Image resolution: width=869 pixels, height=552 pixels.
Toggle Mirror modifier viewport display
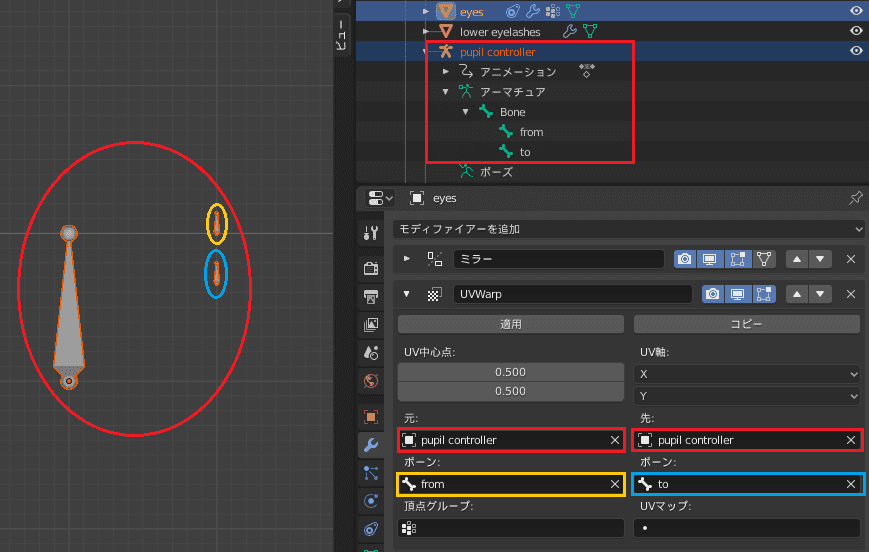(710, 259)
